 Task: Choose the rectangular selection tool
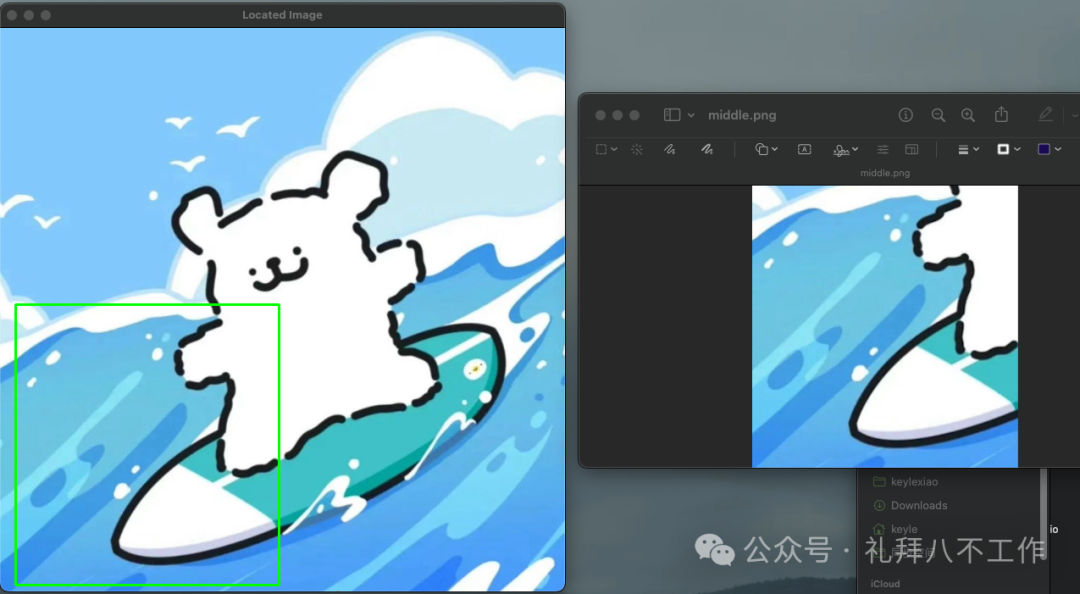click(601, 149)
